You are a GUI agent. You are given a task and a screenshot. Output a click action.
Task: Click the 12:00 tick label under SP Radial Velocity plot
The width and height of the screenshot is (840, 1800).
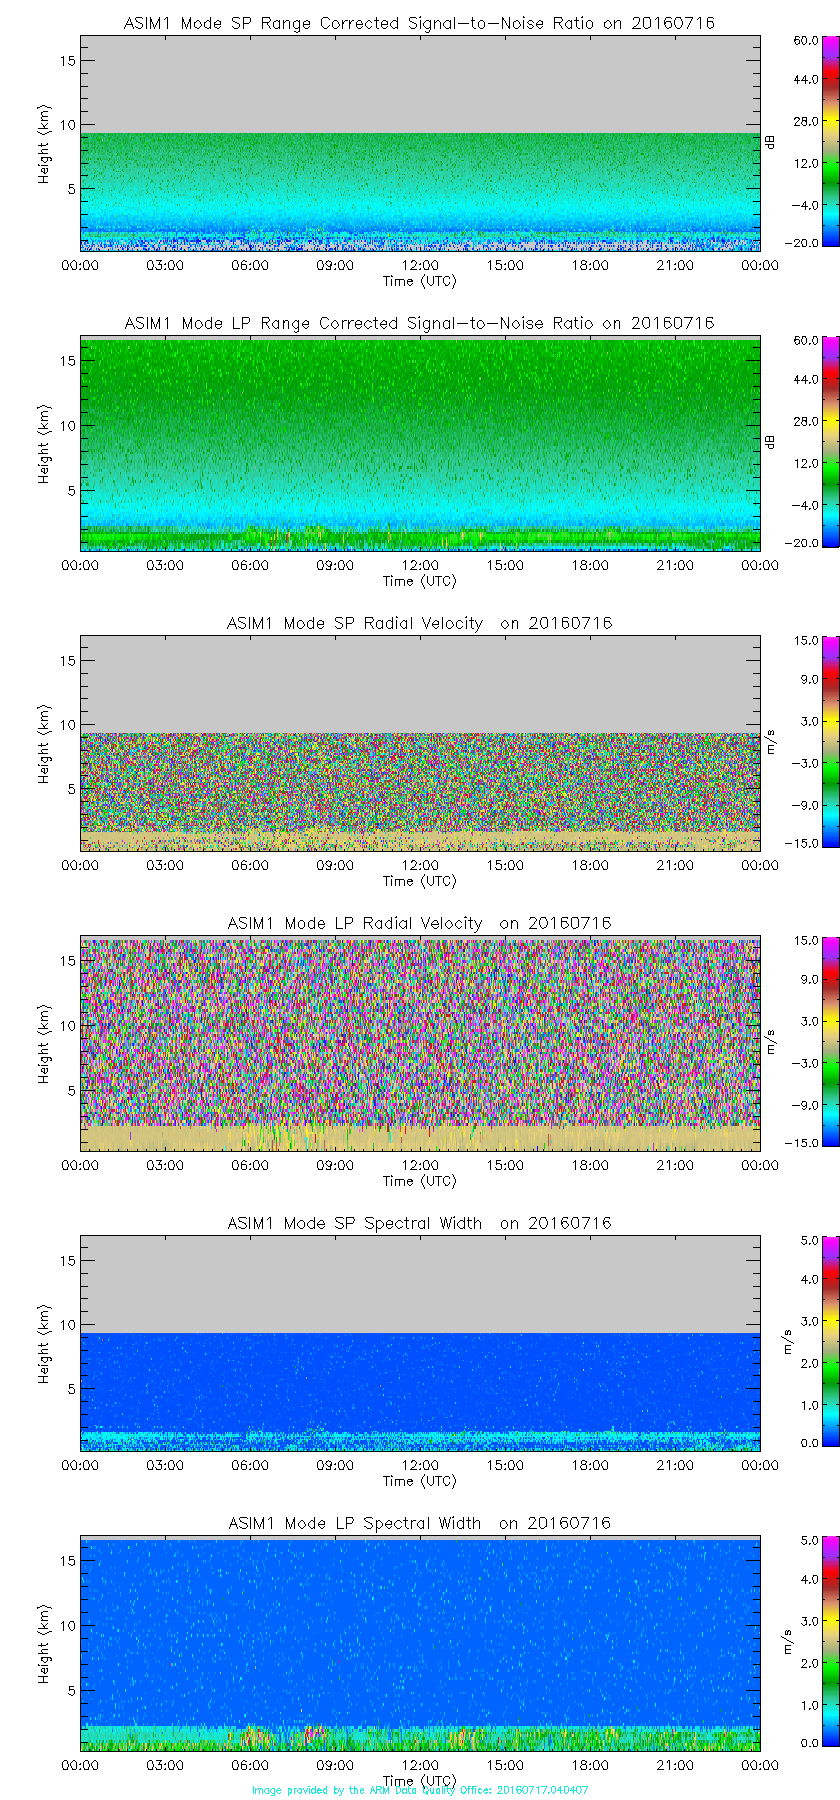click(420, 865)
